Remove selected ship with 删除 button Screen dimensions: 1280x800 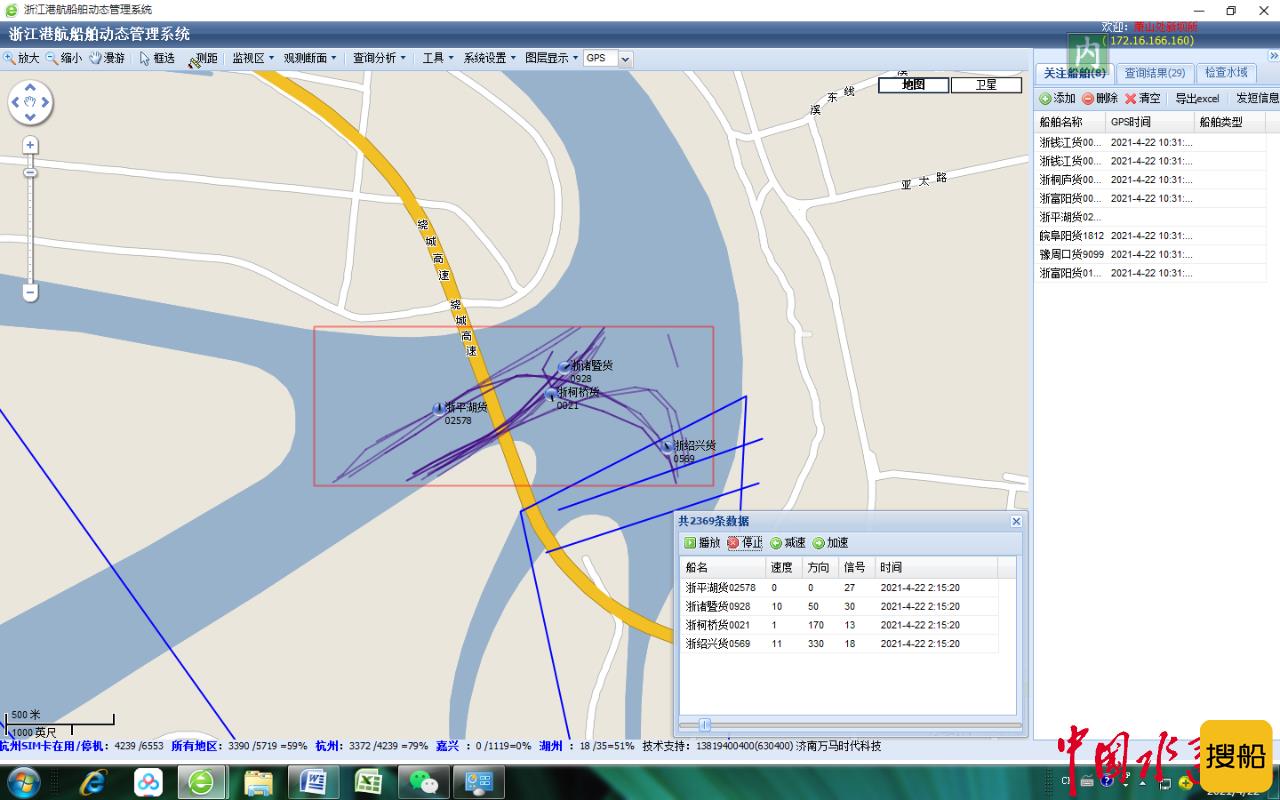click(x=1099, y=98)
